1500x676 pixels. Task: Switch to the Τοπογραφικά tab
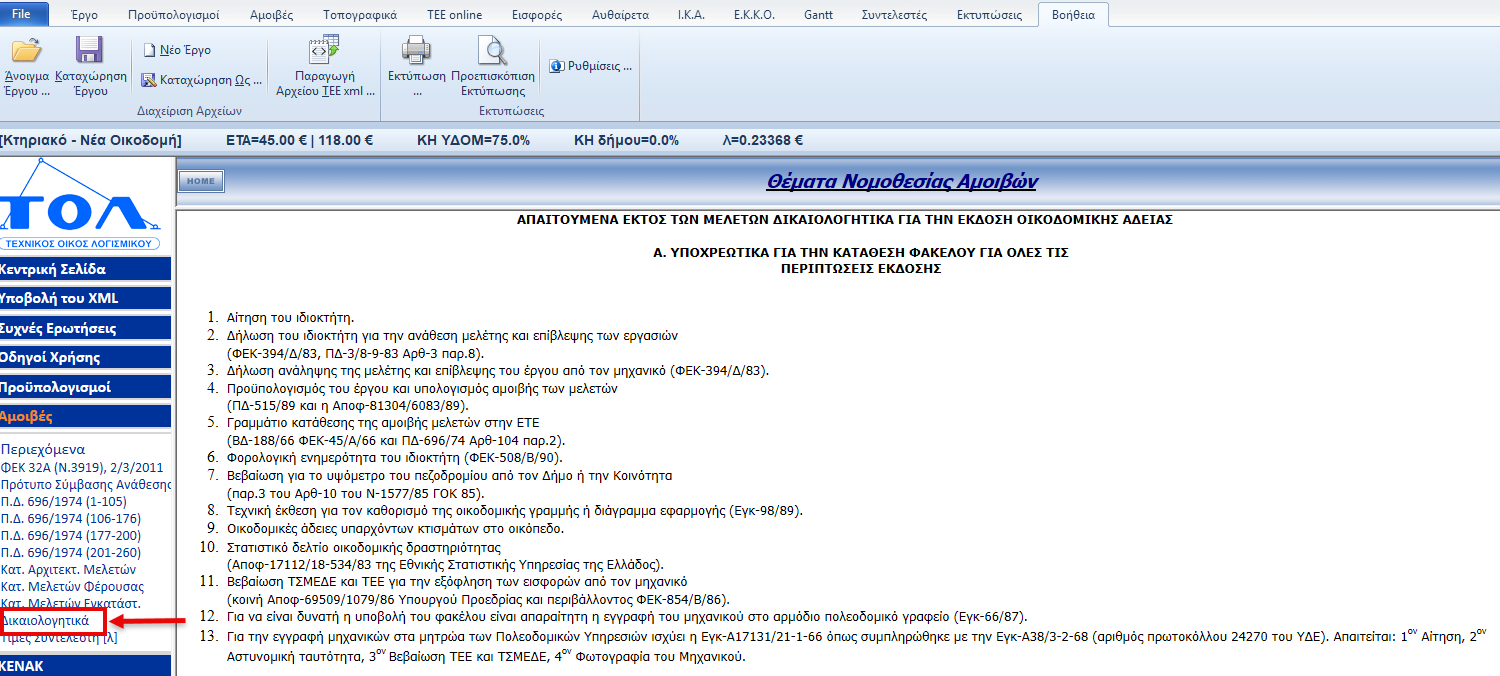point(360,15)
